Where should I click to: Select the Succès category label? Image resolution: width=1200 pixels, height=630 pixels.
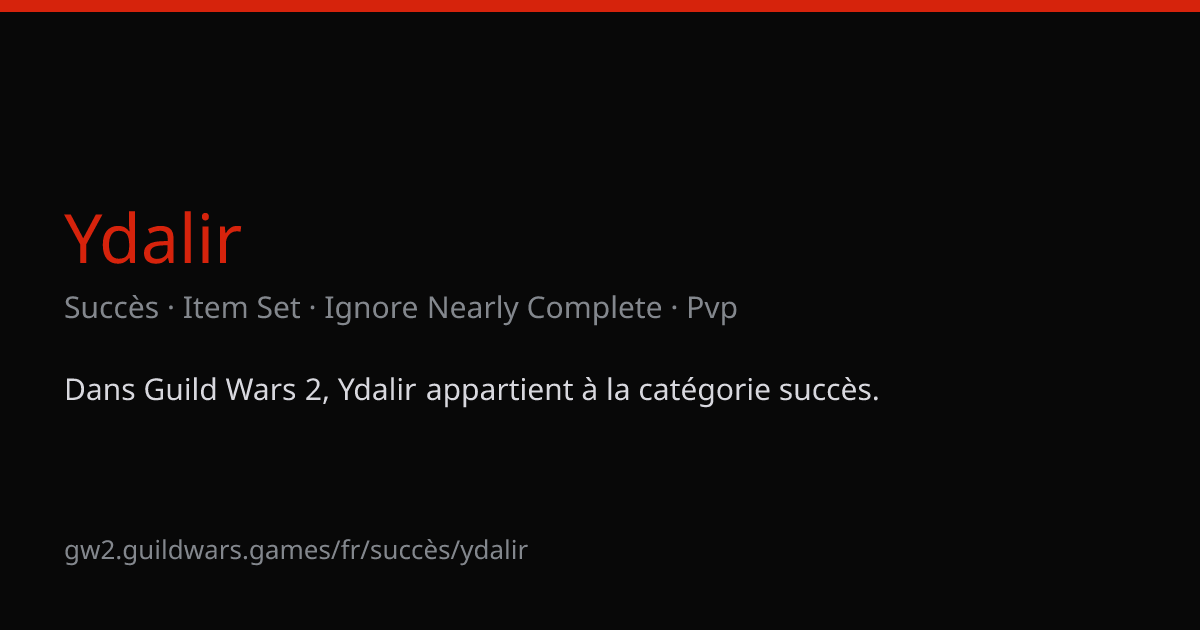[x=111, y=308]
